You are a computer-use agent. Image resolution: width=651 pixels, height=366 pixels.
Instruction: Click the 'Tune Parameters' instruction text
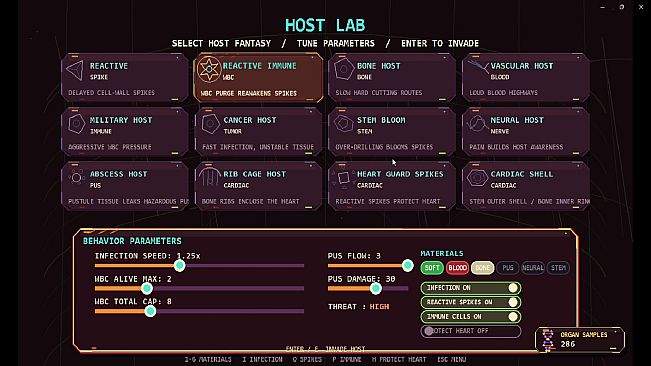click(335, 44)
